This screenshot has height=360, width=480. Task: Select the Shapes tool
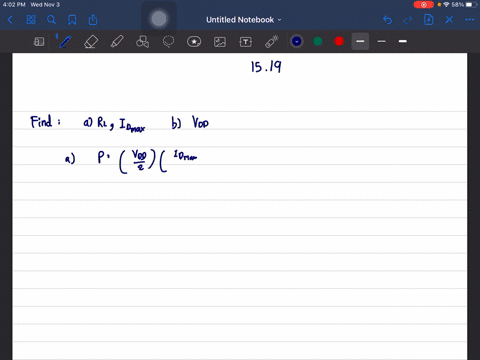(142, 42)
